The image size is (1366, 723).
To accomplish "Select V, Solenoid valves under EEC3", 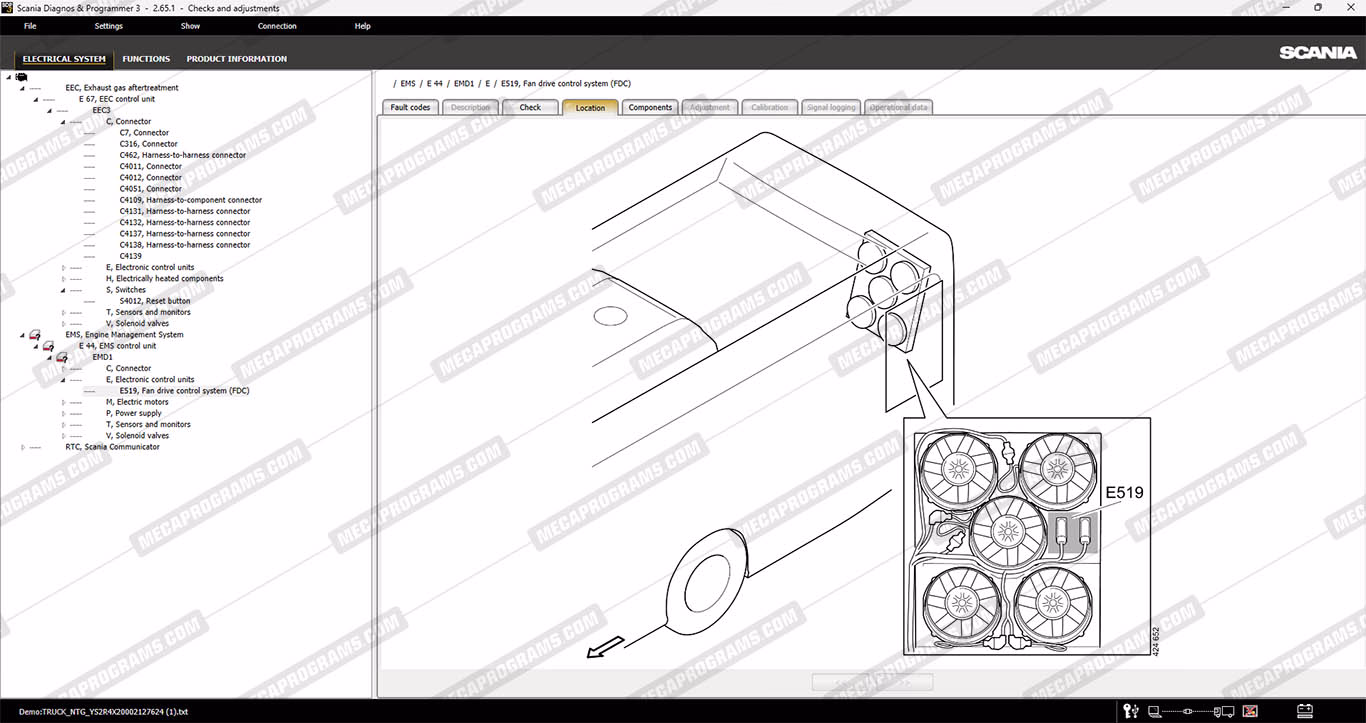I will [137, 324].
